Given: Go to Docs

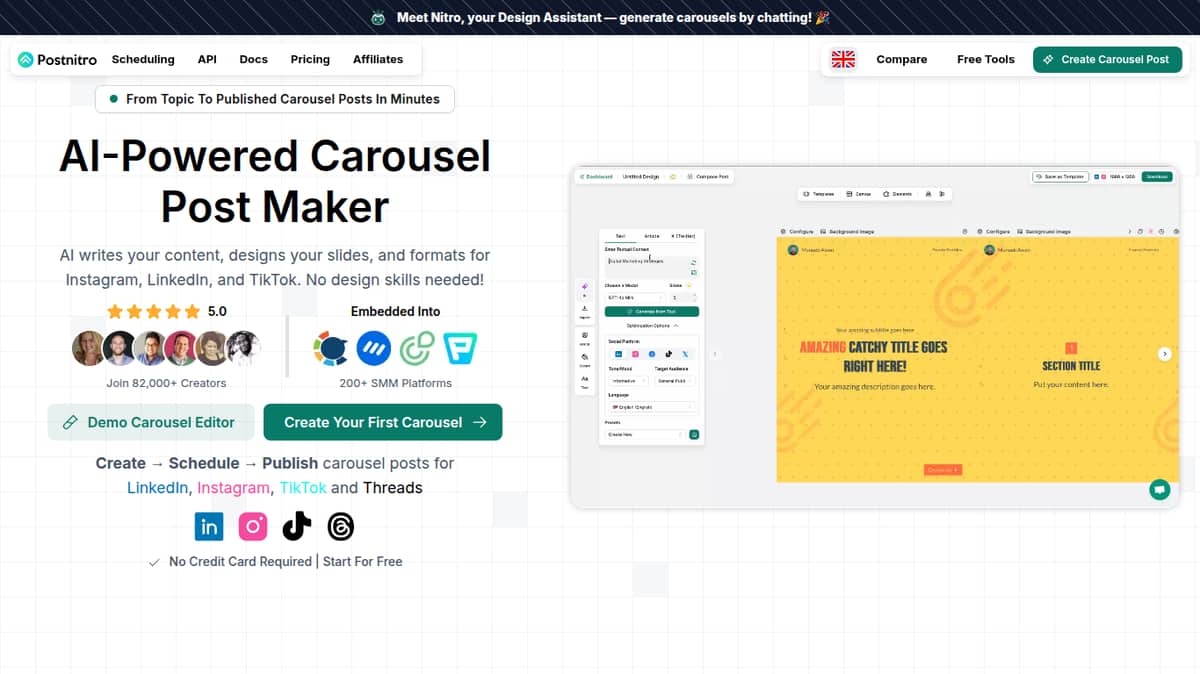Looking at the screenshot, I should pos(253,59).
